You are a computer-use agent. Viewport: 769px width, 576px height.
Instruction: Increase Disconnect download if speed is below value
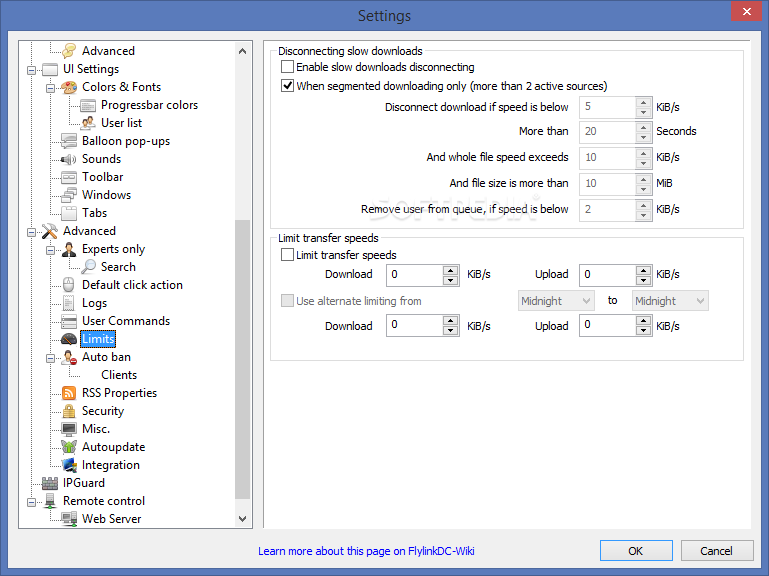[x=643, y=103]
